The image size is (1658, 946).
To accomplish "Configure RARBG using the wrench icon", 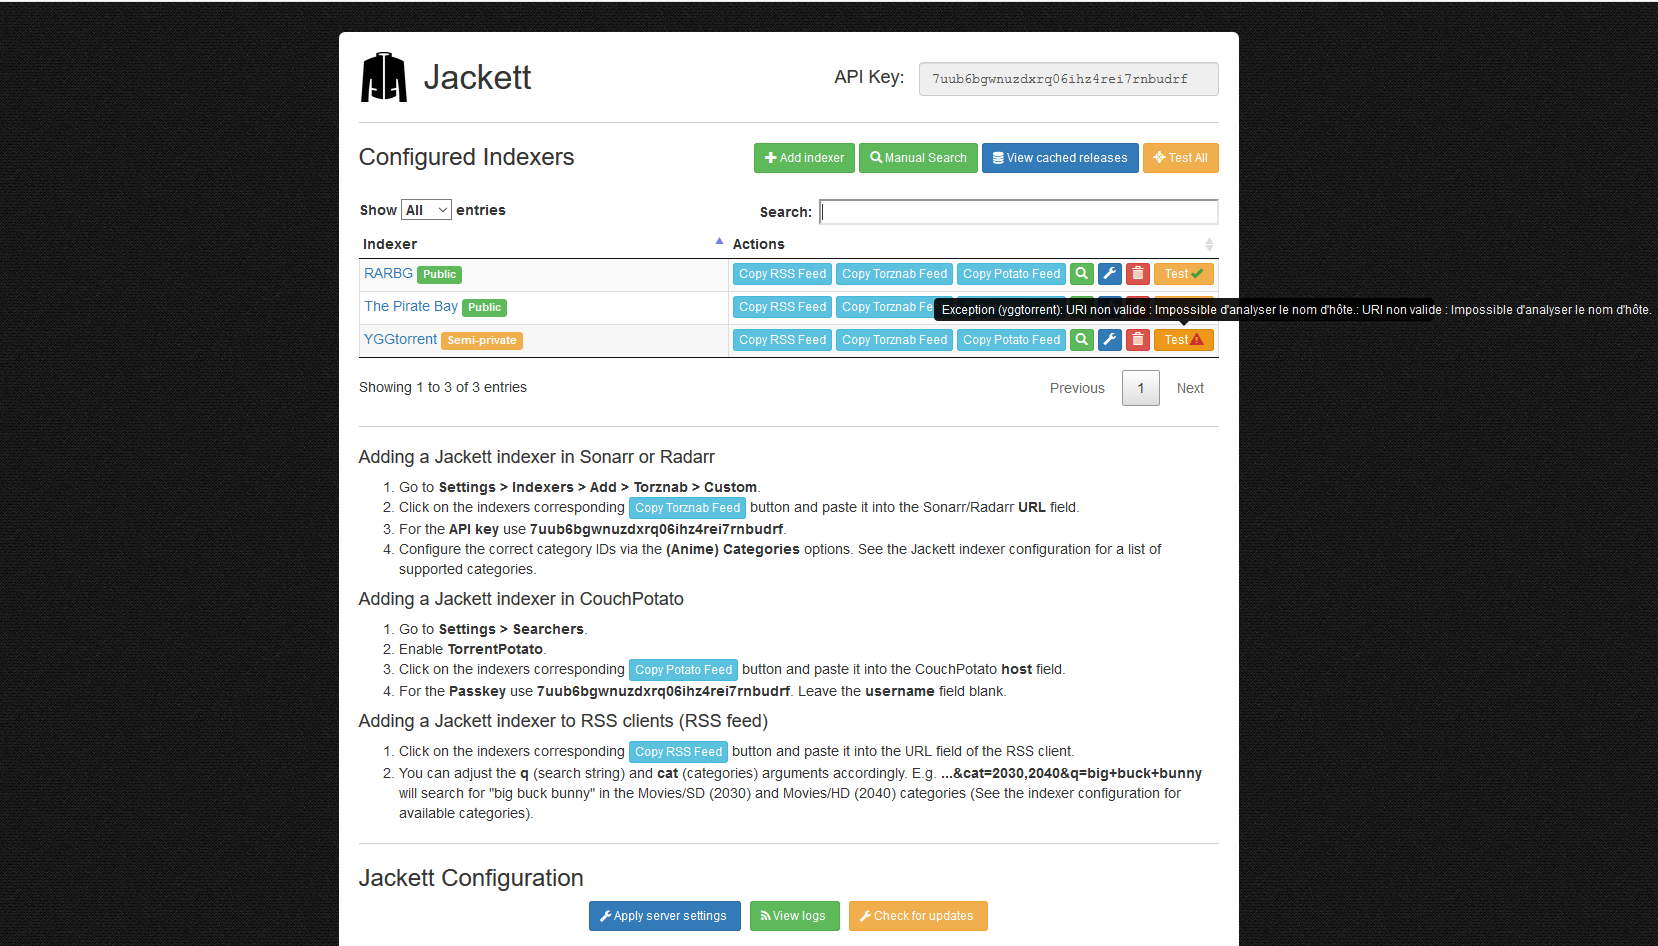I will [1109, 273].
